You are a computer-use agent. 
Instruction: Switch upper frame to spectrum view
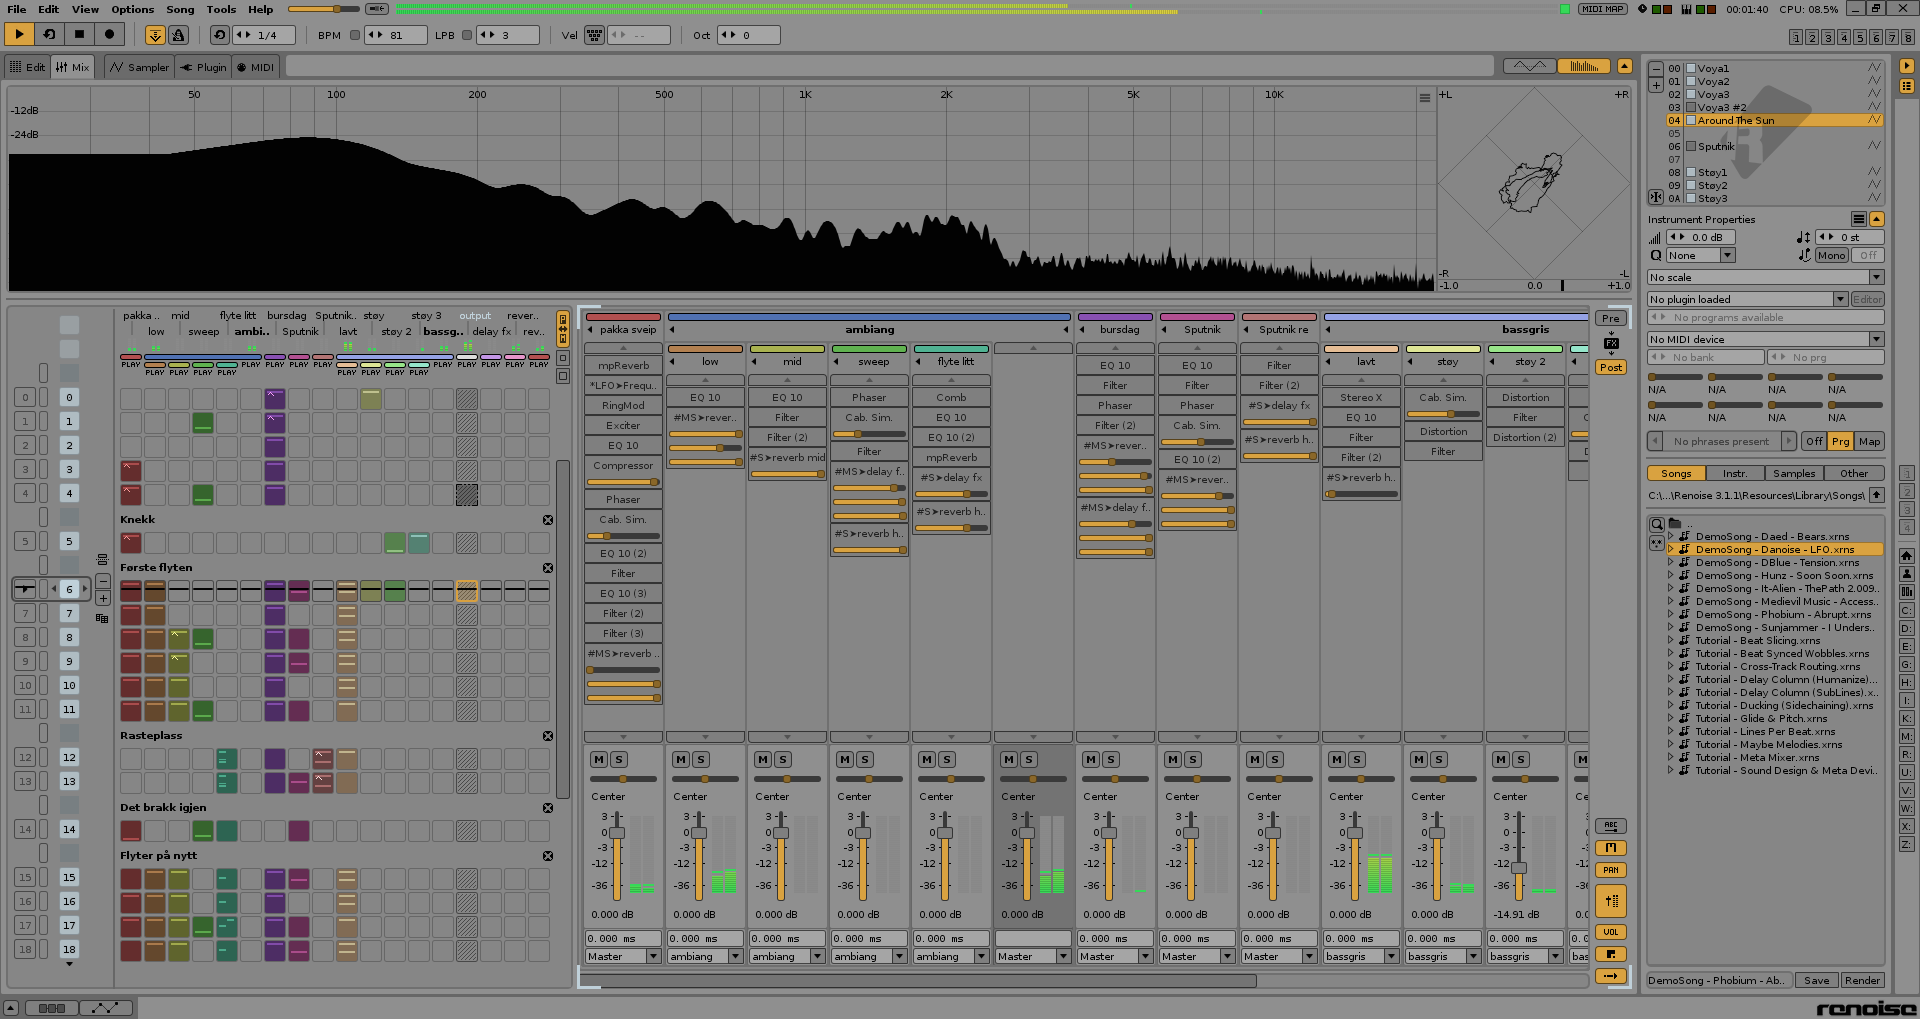tap(1583, 66)
